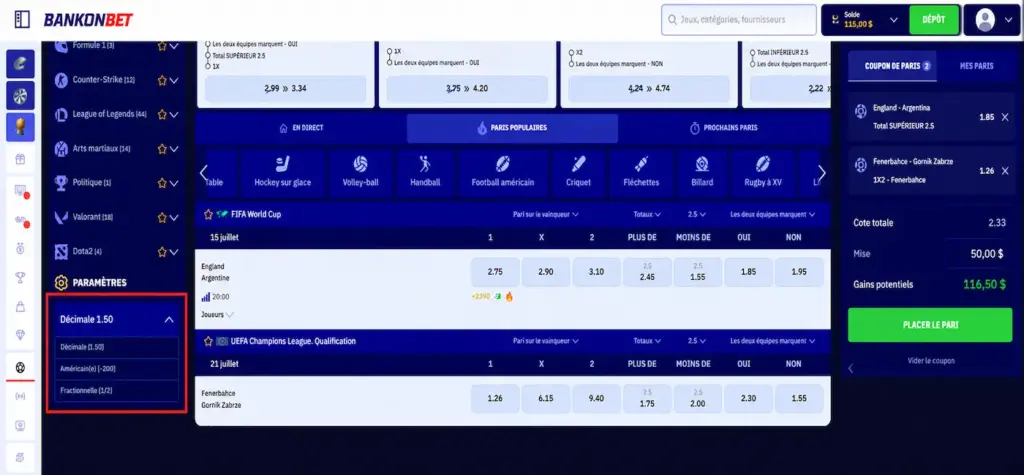
Task: Star the UEFA Champions League Qualification
Action: pos(208,341)
